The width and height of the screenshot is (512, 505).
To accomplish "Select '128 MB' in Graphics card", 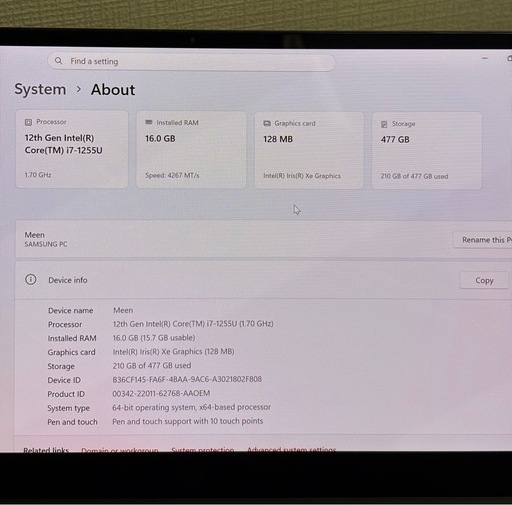I will pos(278,139).
